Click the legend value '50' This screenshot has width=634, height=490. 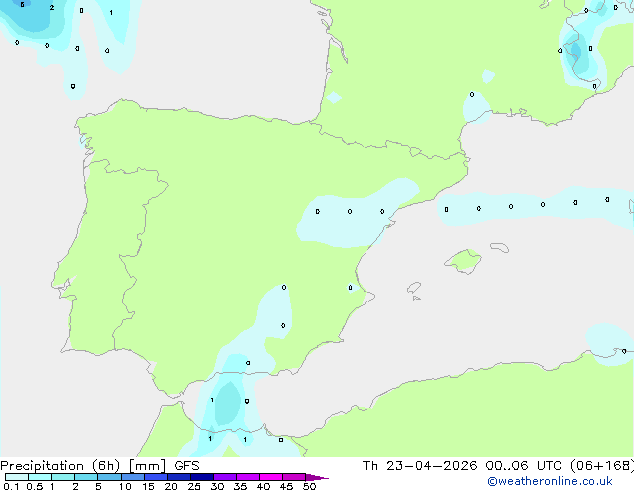[310, 486]
